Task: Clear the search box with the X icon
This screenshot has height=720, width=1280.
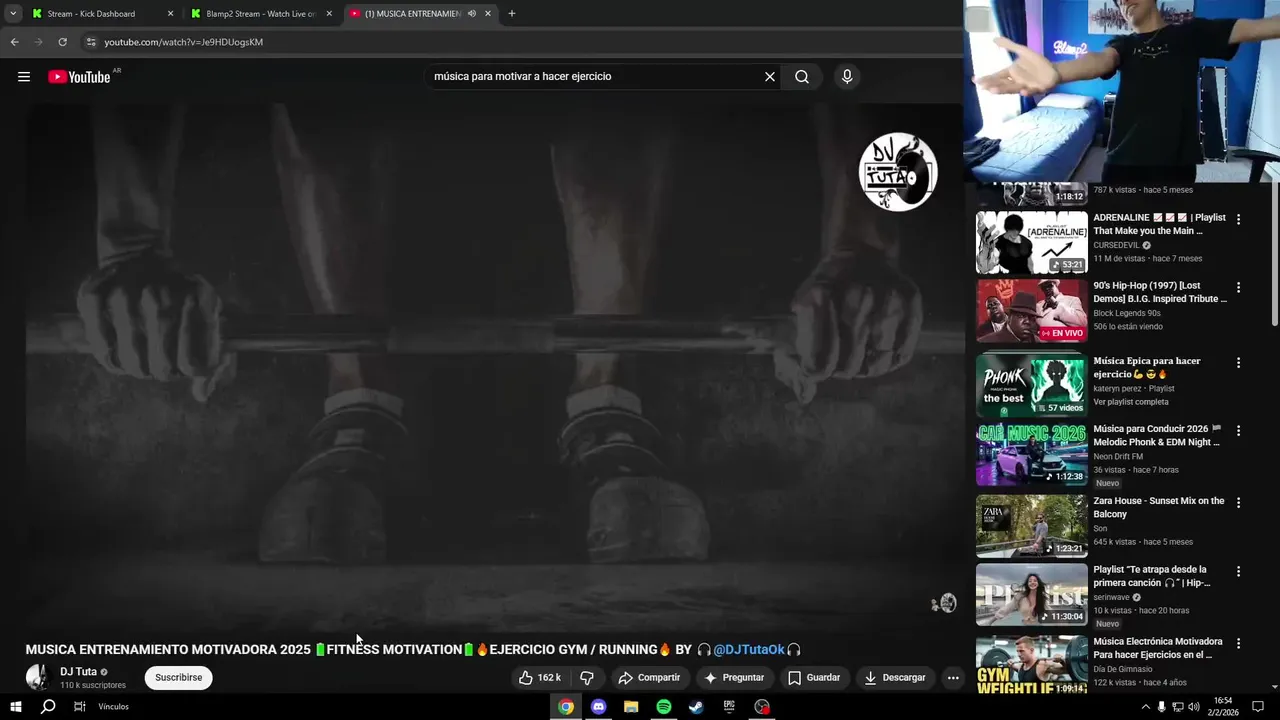Action: 770,77
